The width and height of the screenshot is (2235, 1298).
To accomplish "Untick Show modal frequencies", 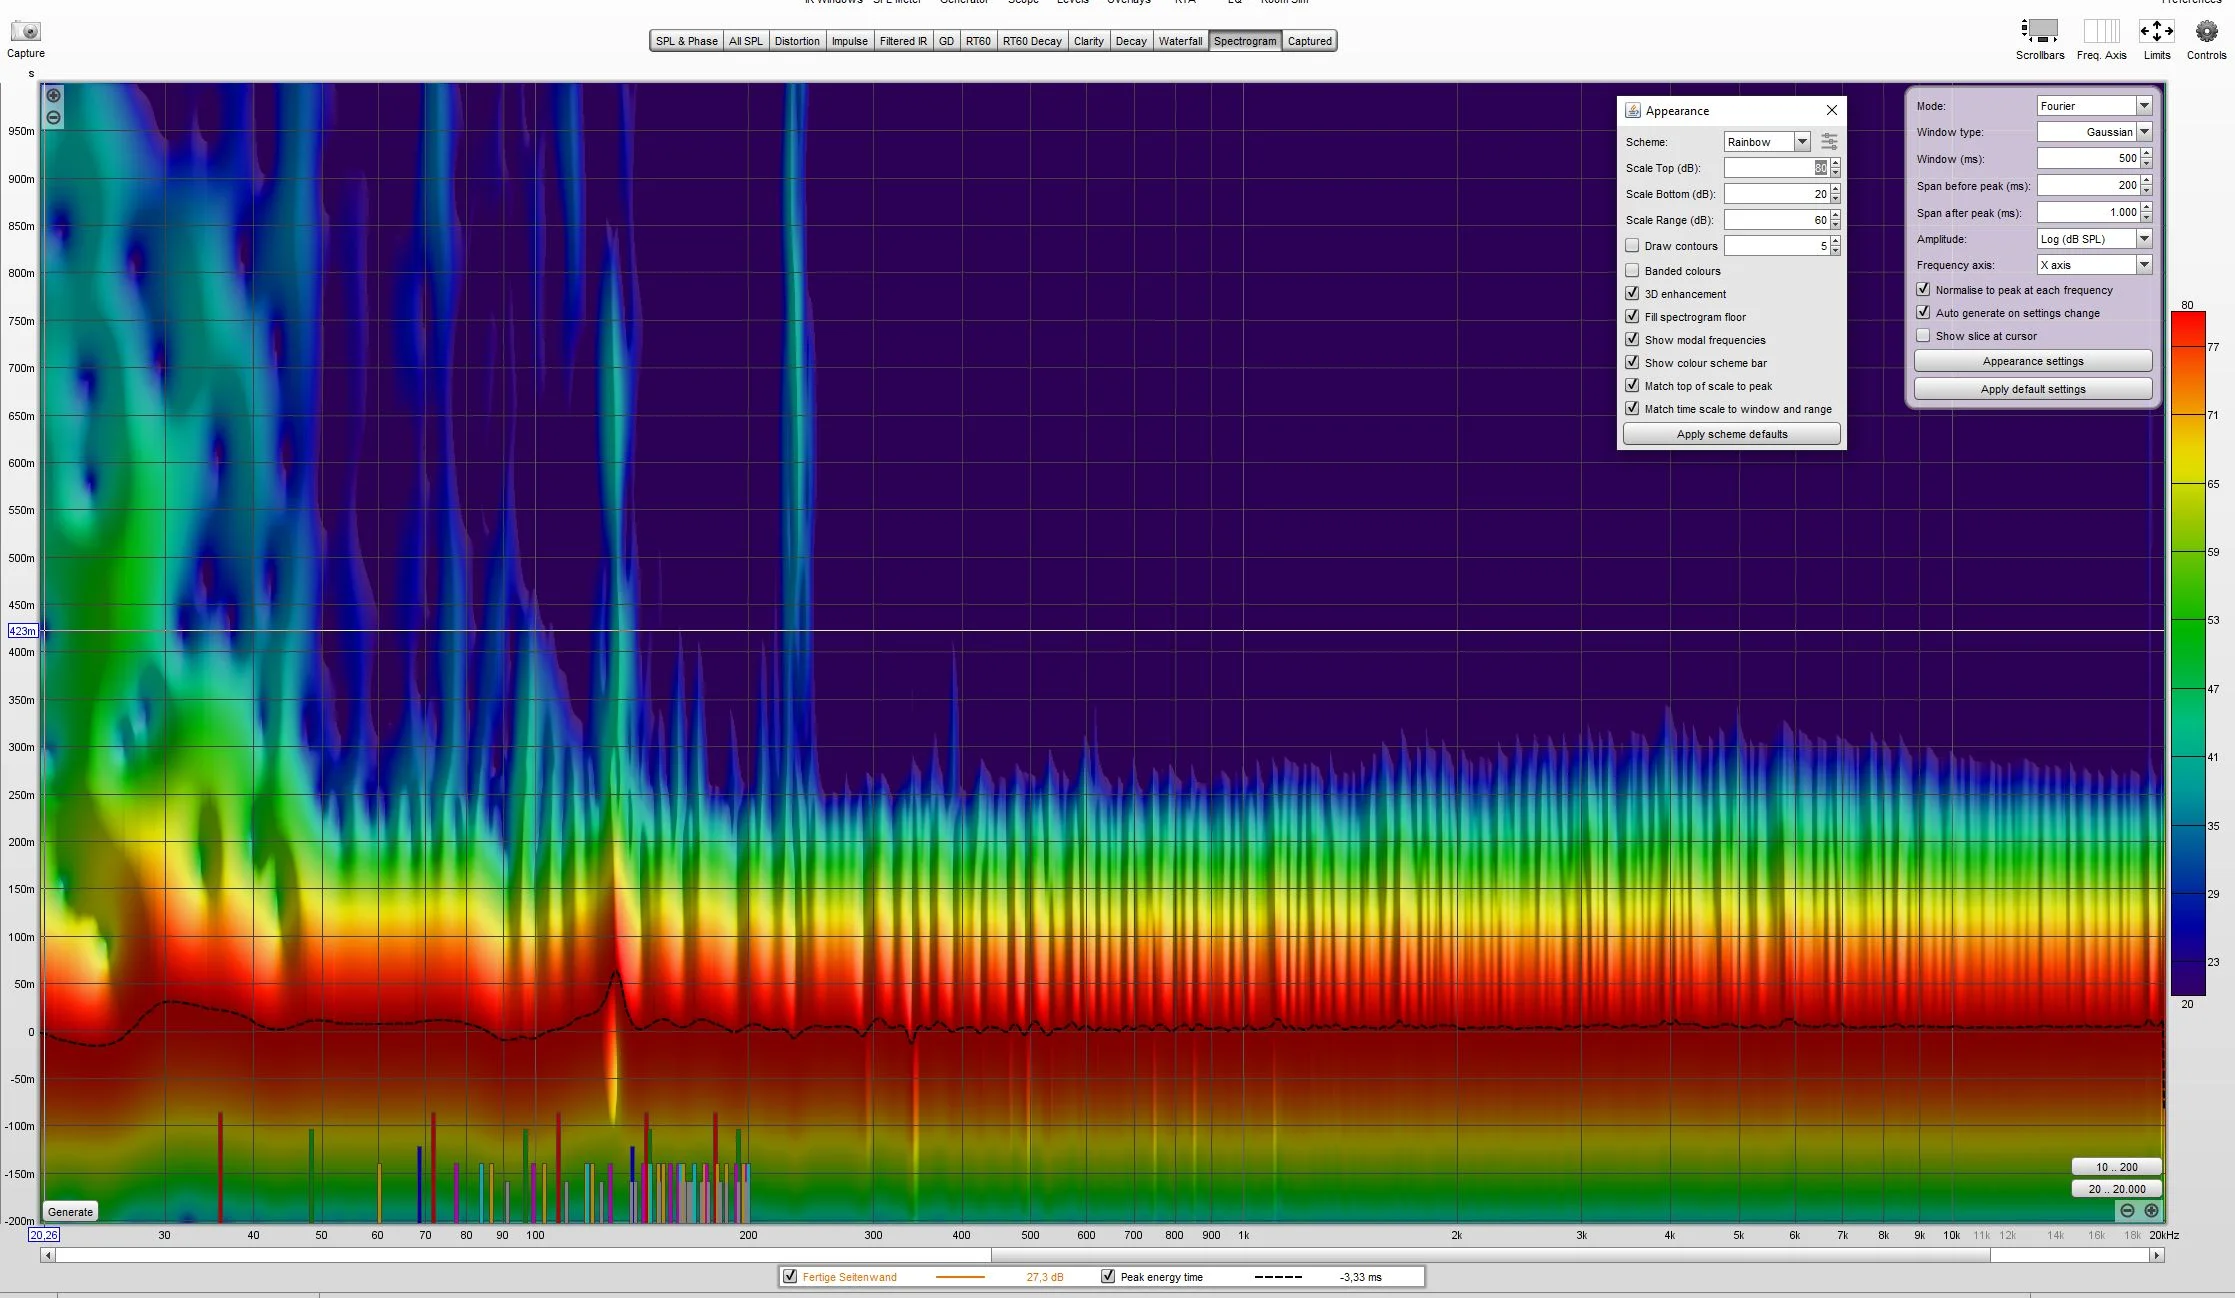I will [x=1632, y=340].
